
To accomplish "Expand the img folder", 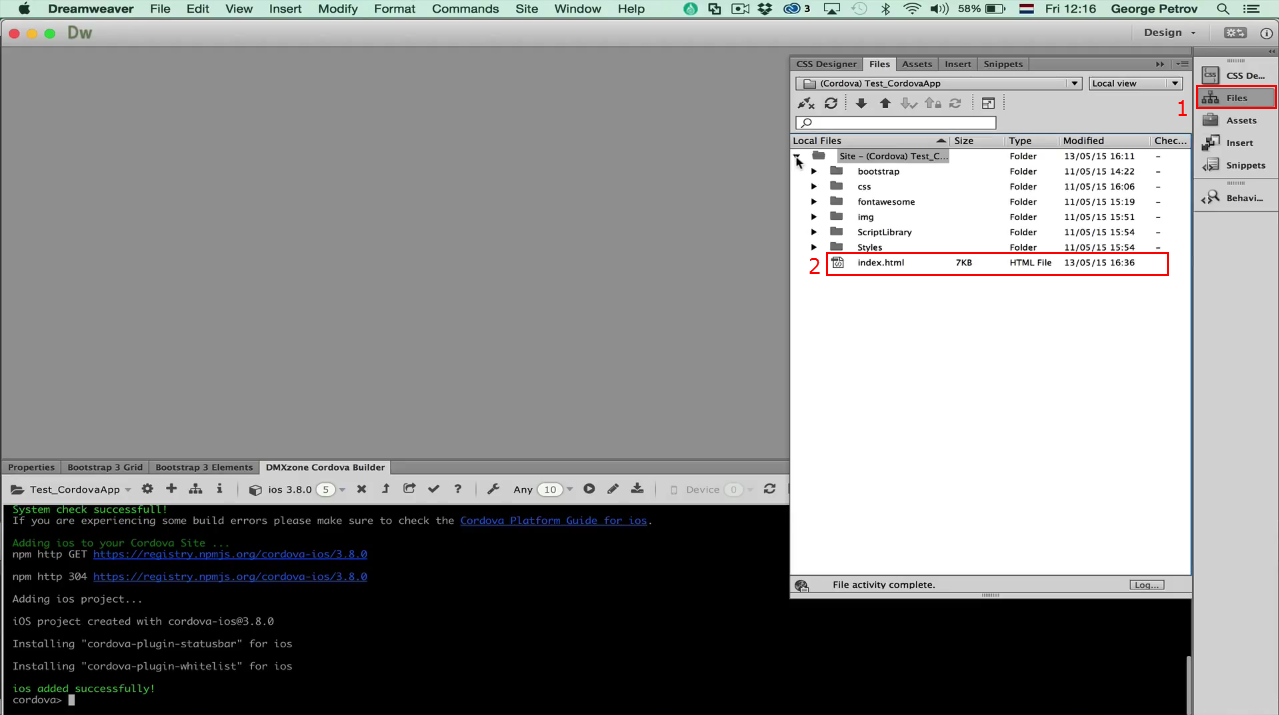I will (814, 217).
